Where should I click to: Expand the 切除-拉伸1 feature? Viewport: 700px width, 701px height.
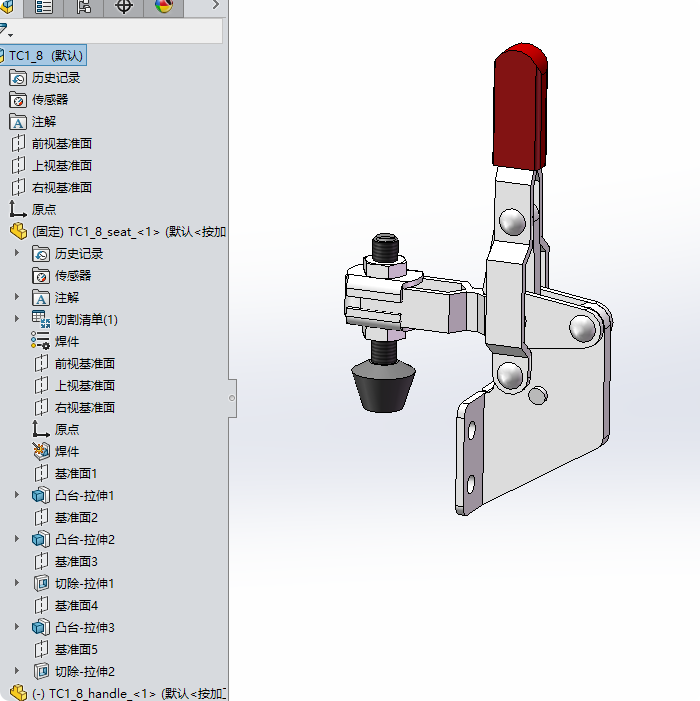(17, 583)
